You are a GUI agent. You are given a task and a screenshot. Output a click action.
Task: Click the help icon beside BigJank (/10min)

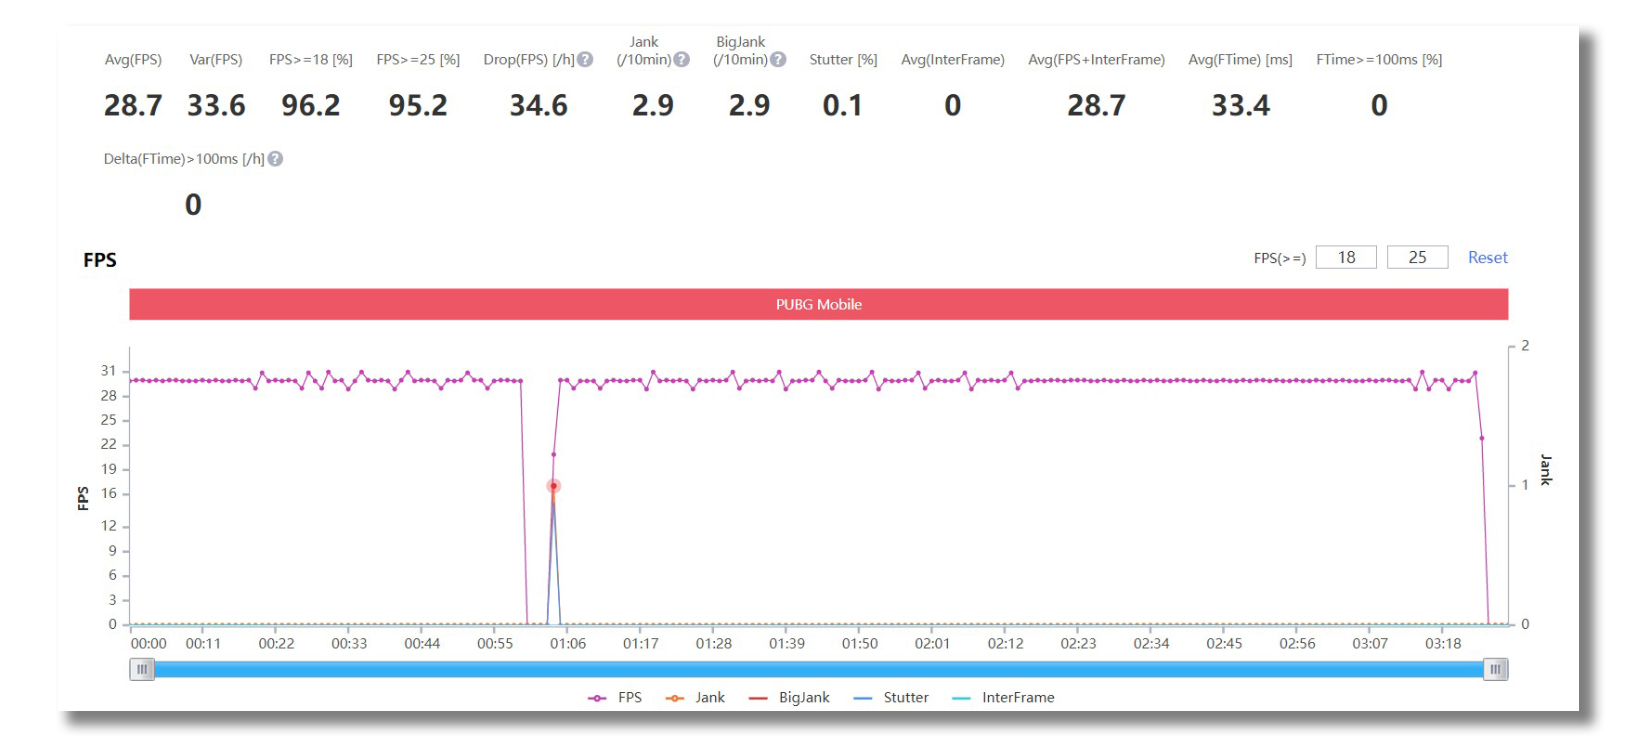pos(777,60)
